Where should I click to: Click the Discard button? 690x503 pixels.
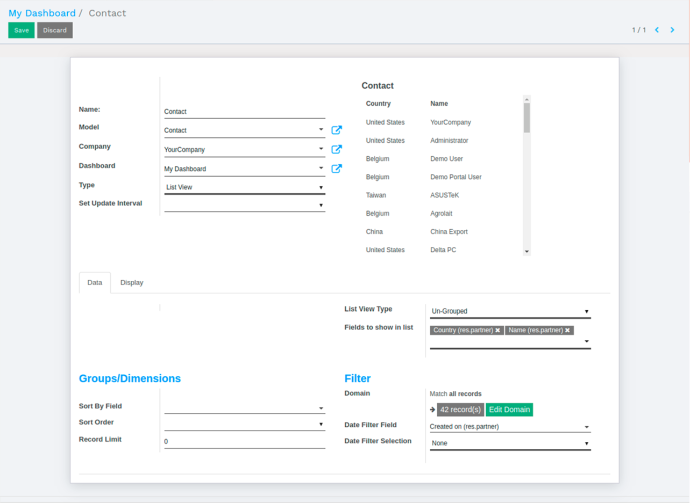[x=55, y=30]
